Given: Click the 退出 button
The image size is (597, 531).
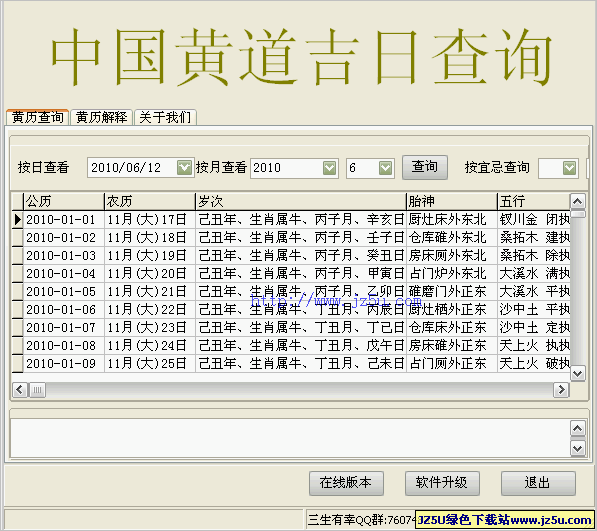Looking at the screenshot, I should (x=538, y=483).
